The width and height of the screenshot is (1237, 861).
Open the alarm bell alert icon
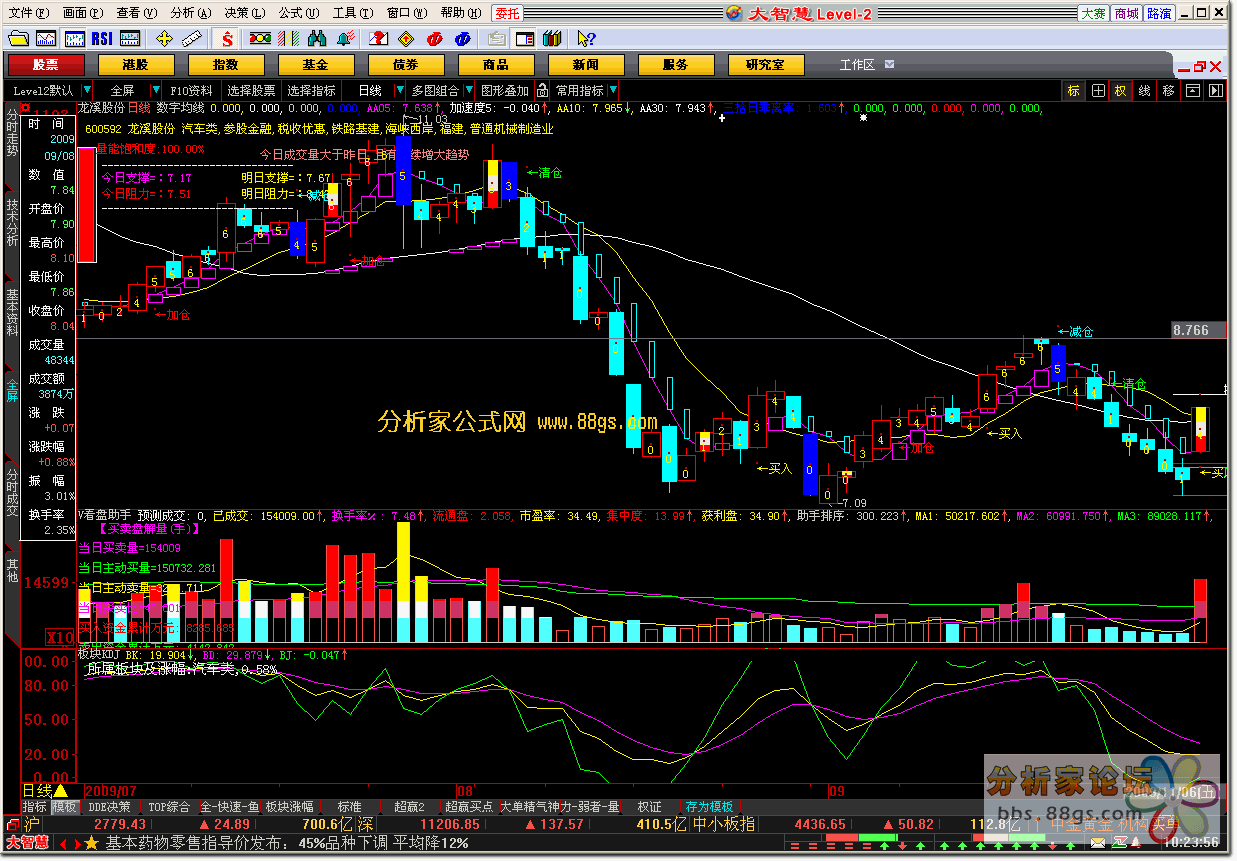pos(346,39)
